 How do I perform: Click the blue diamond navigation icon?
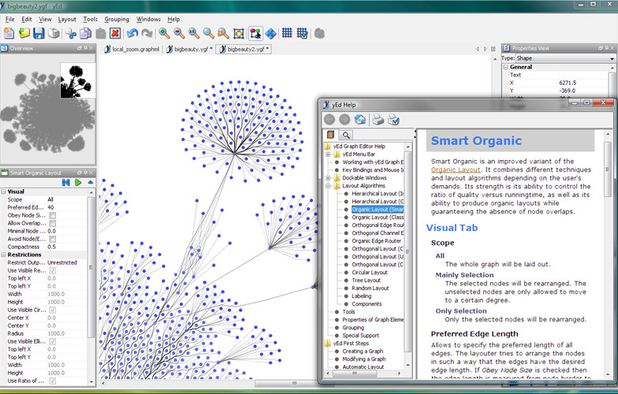click(271, 33)
